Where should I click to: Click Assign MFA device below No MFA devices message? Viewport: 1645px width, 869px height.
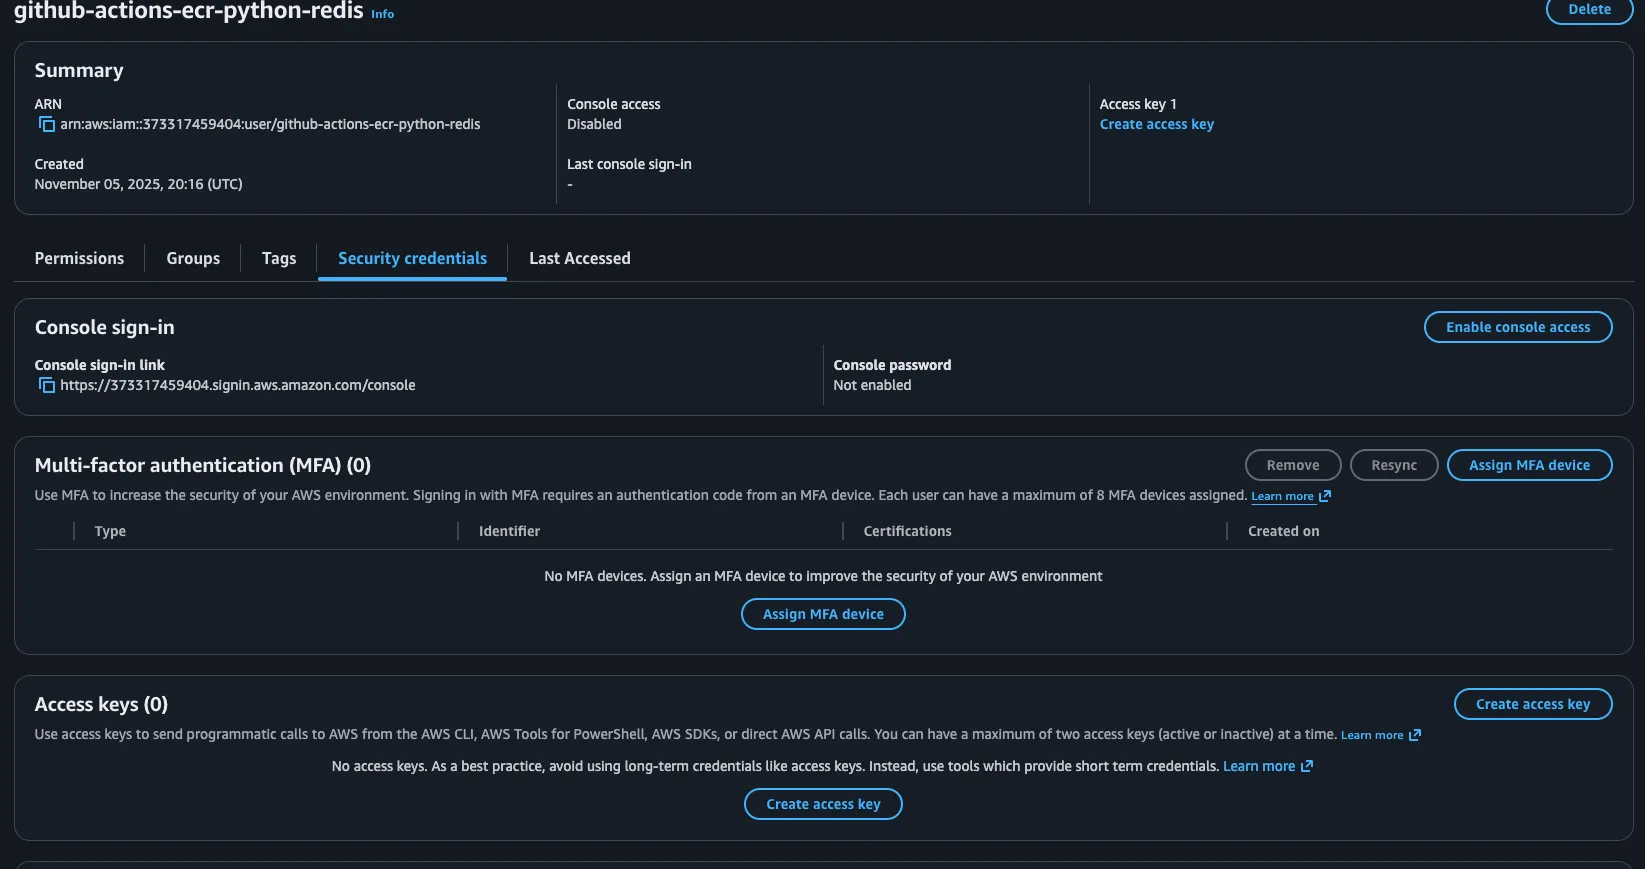[823, 614]
